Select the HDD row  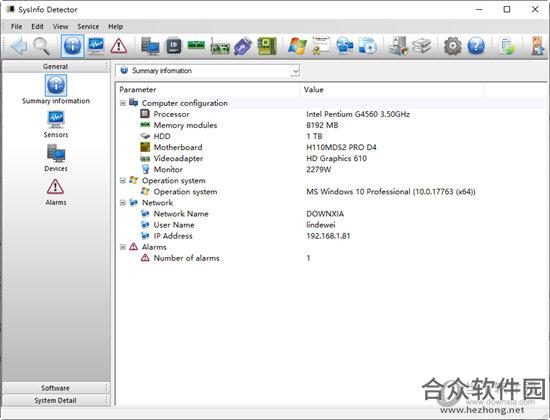click(x=332, y=136)
